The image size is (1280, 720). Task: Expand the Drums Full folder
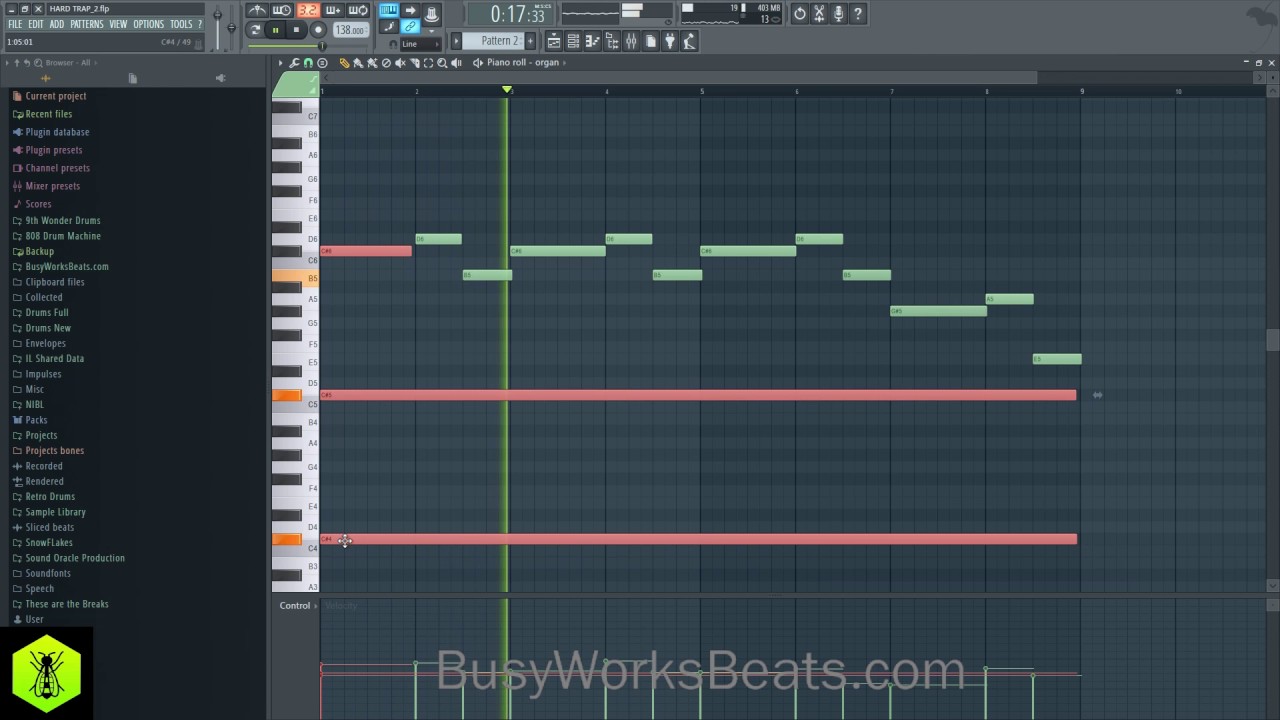(47, 313)
